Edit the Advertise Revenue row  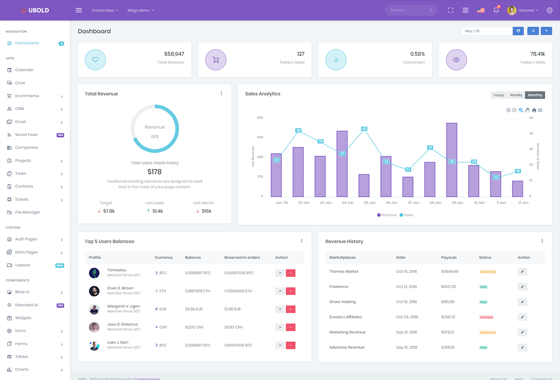tap(522, 348)
